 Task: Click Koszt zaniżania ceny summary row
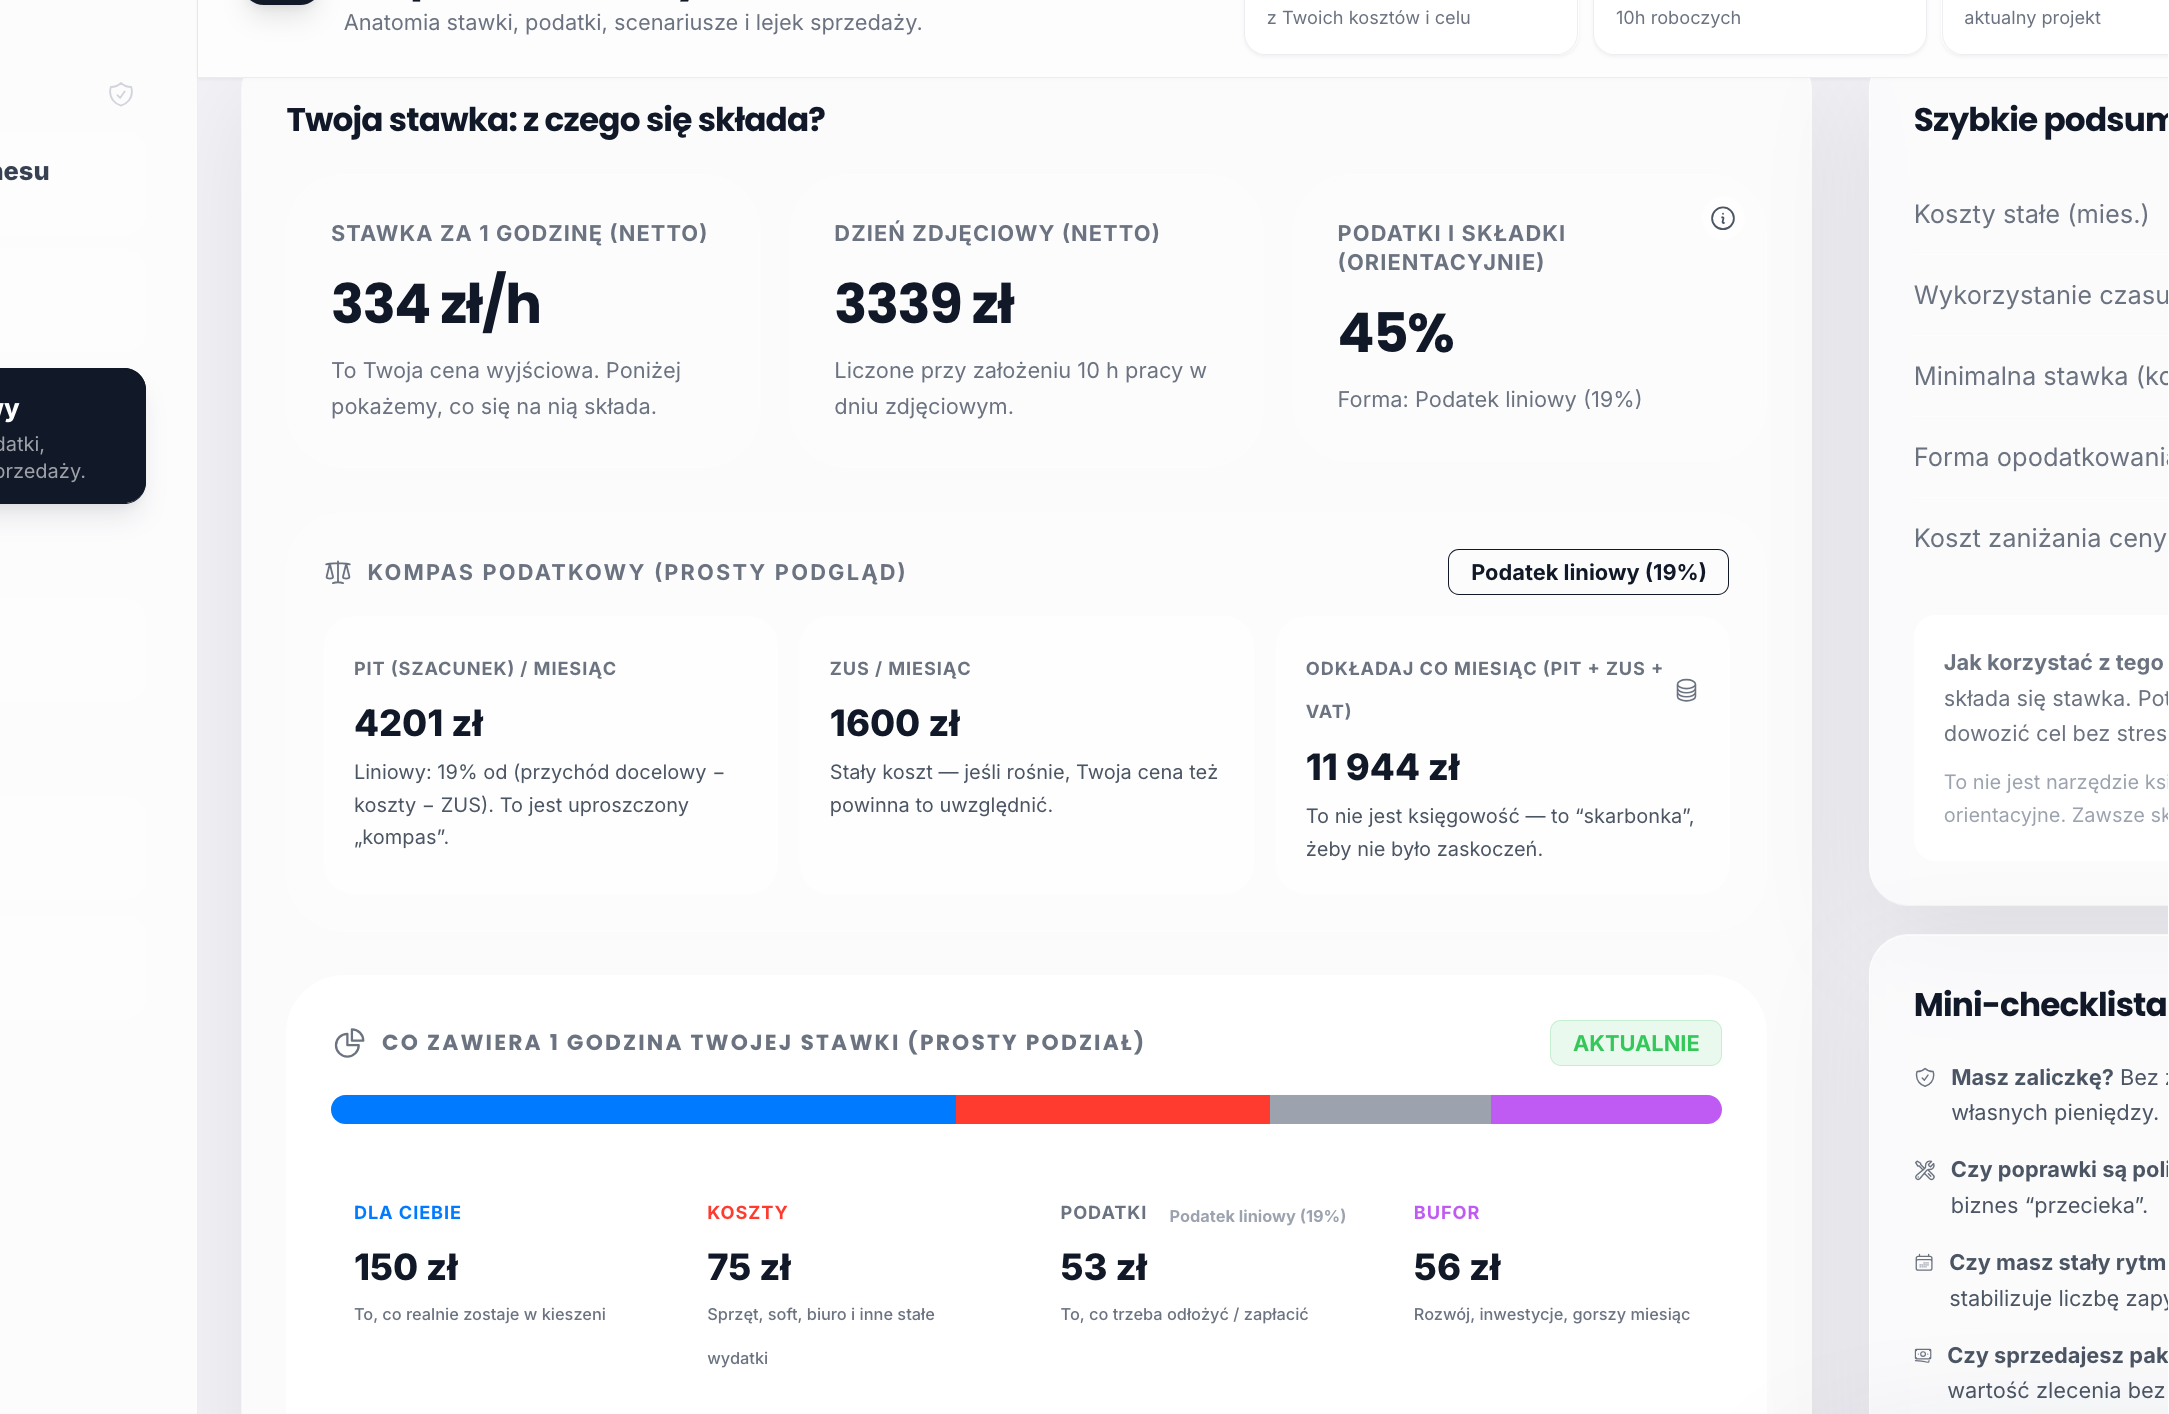point(2041,538)
